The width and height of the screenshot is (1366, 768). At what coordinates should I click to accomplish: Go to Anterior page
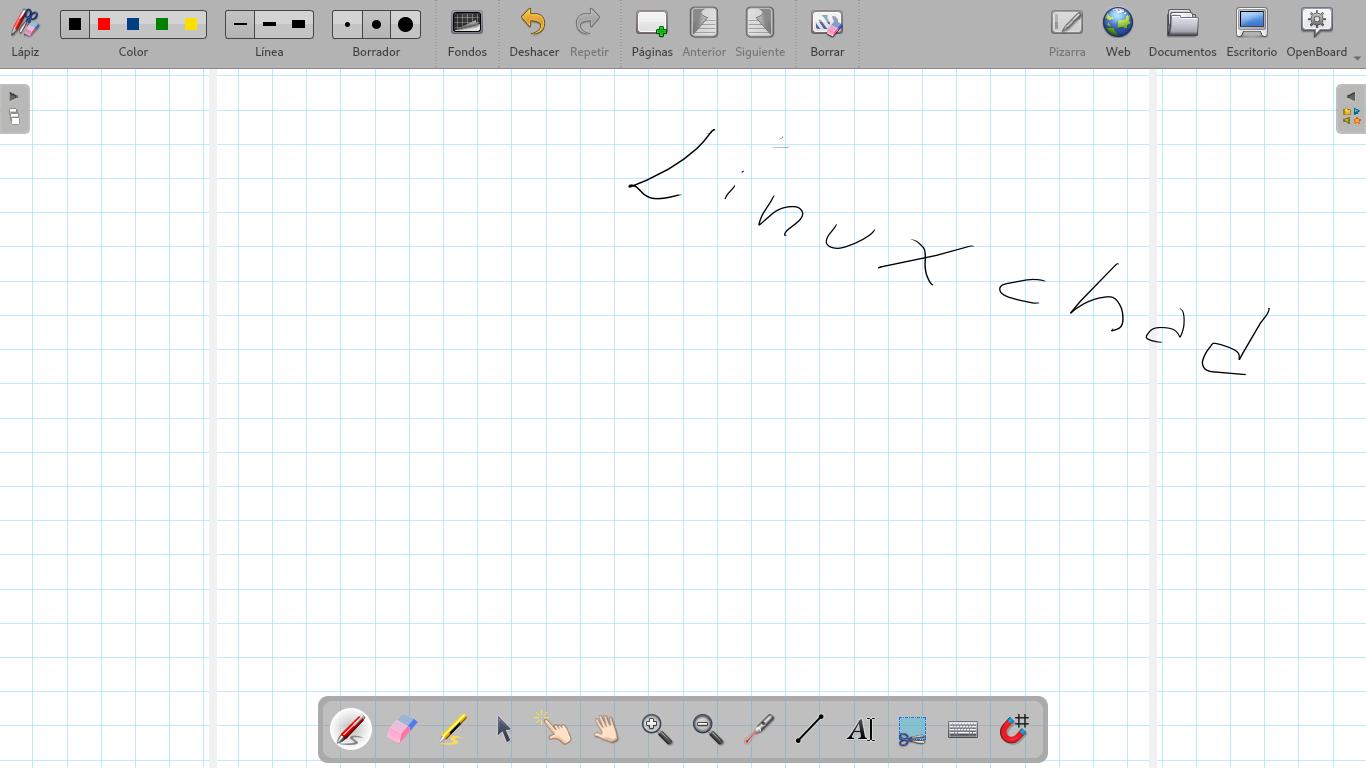tap(704, 33)
